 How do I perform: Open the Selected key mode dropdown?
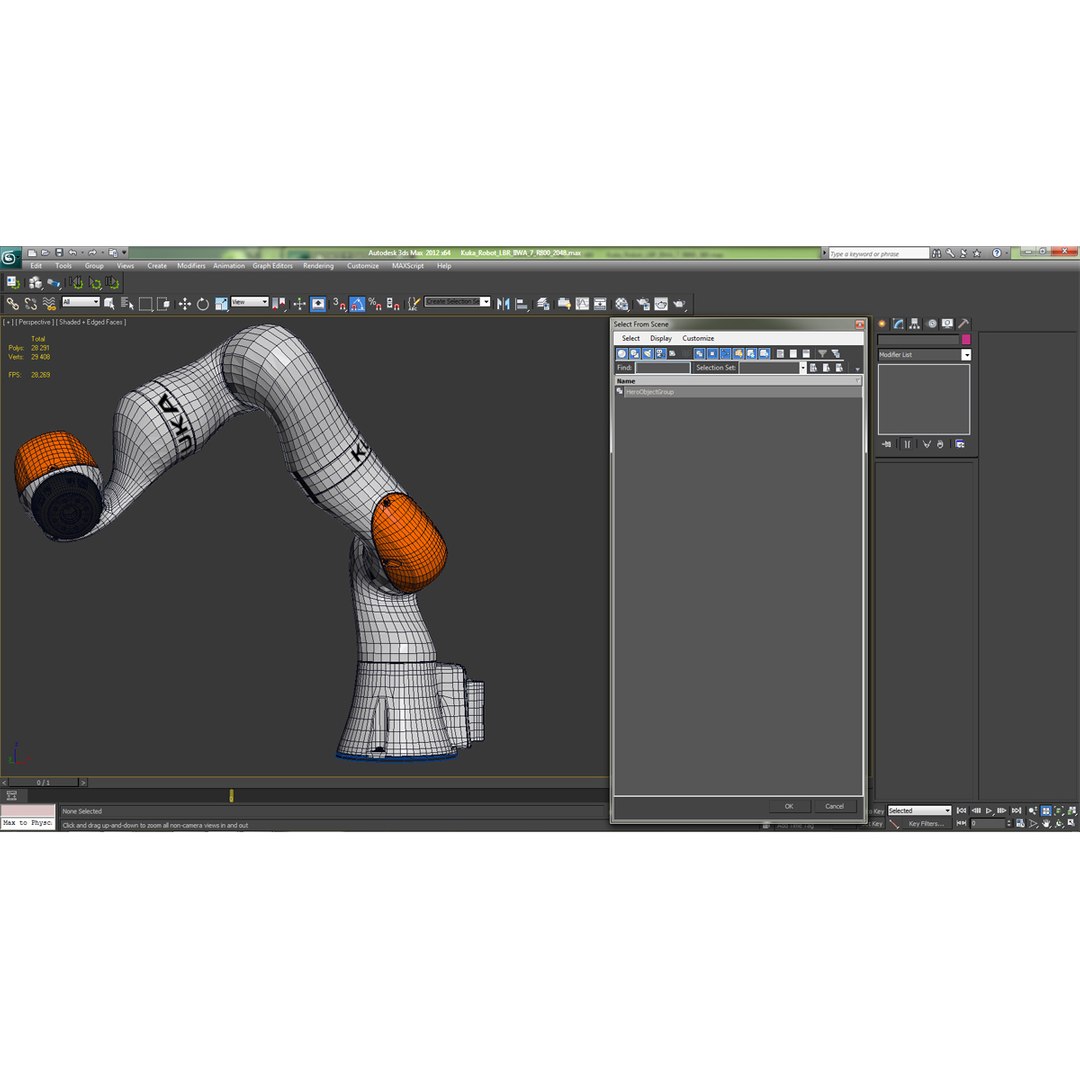919,811
